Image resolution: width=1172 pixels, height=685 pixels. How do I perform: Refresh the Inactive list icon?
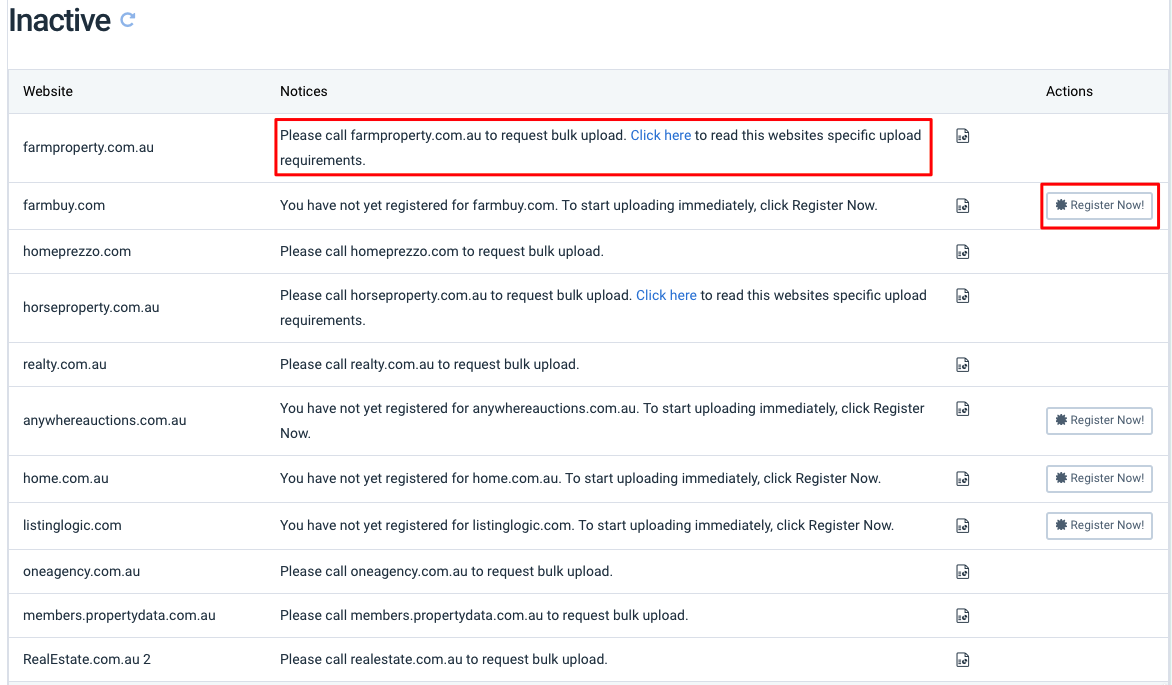[x=128, y=19]
